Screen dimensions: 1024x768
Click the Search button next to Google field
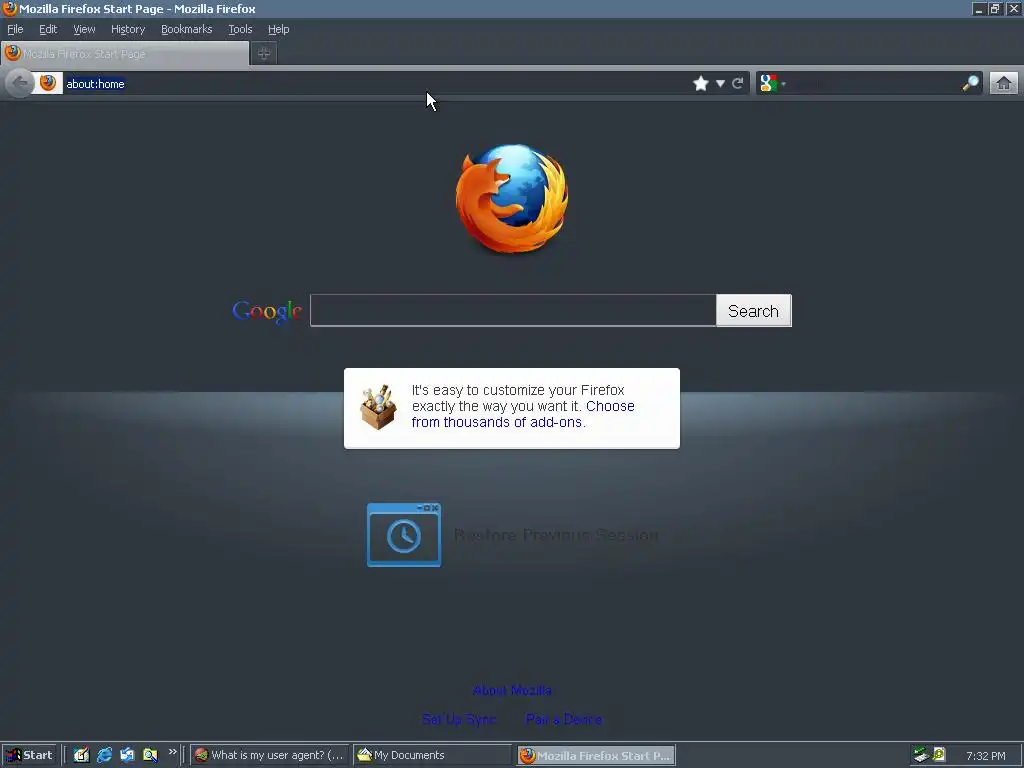coord(754,311)
